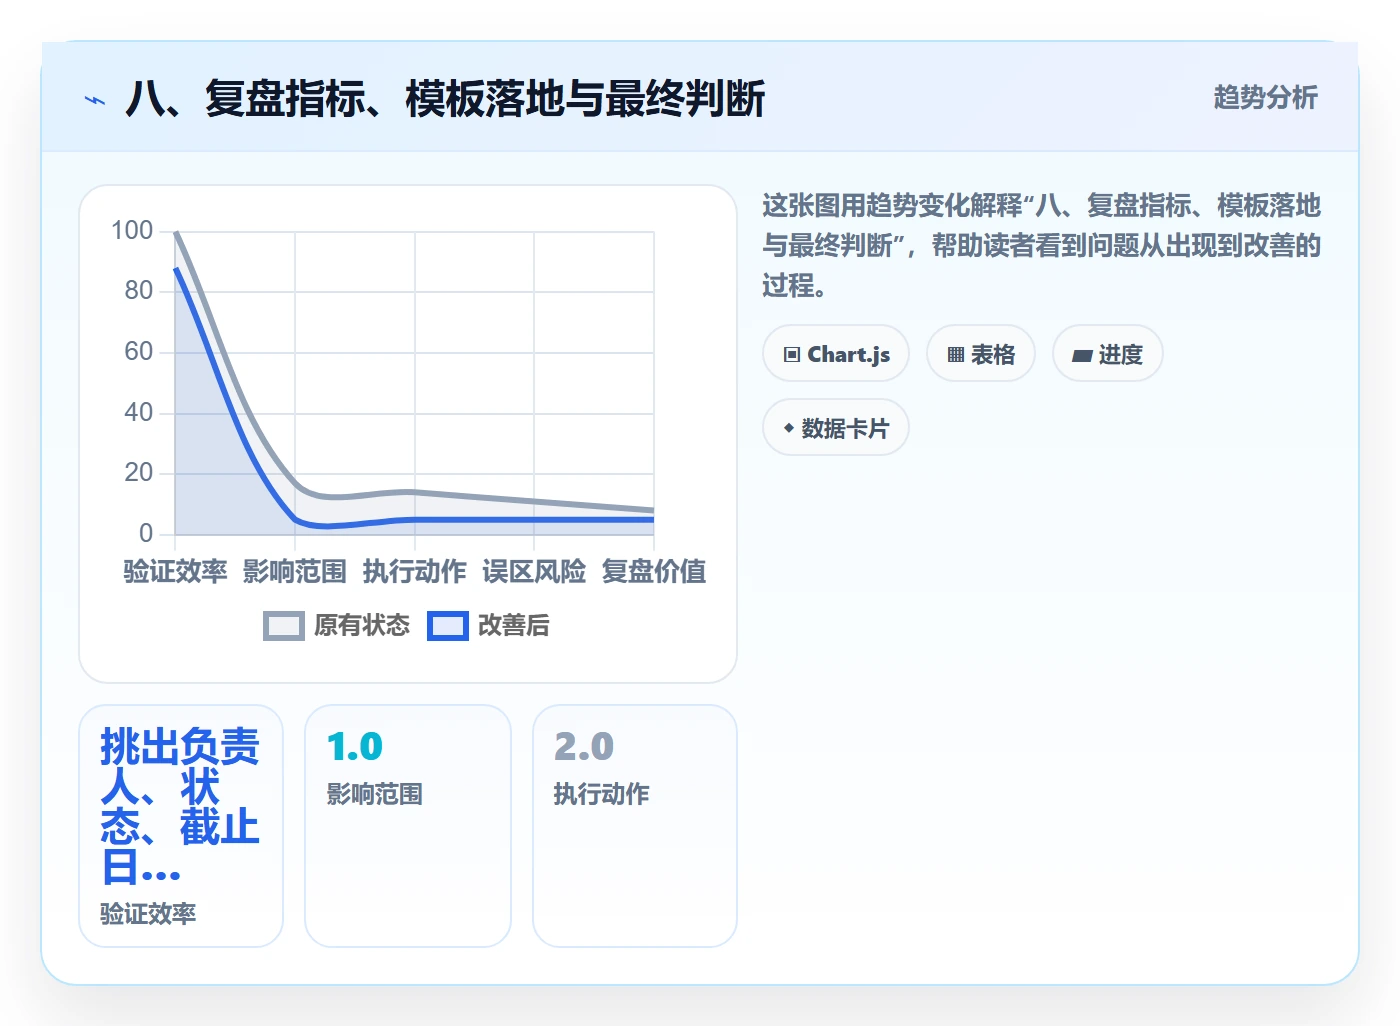Viewport: 1400px width, 1026px height.
Task: Click the 100 y-axis tick label
Action: click(132, 231)
